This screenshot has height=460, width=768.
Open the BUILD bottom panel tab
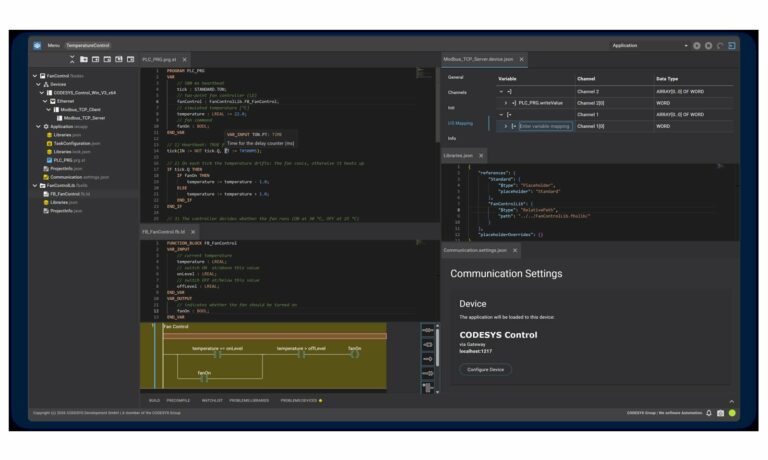coord(154,401)
